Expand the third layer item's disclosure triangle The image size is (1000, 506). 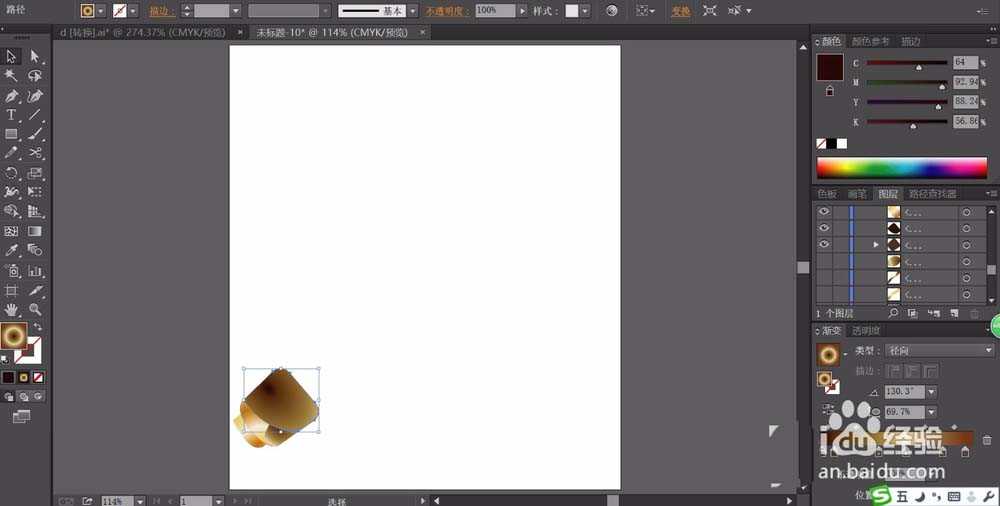[876, 245]
